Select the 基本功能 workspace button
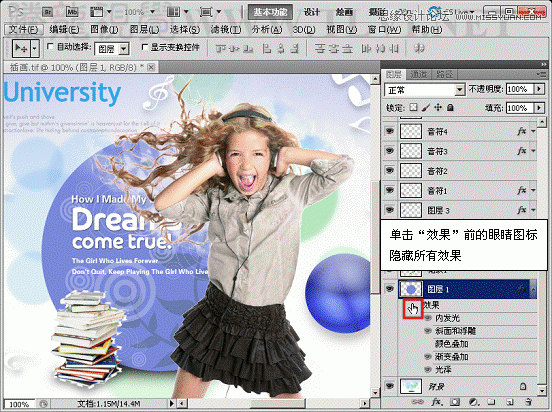This screenshot has width=552, height=412. pos(270,12)
